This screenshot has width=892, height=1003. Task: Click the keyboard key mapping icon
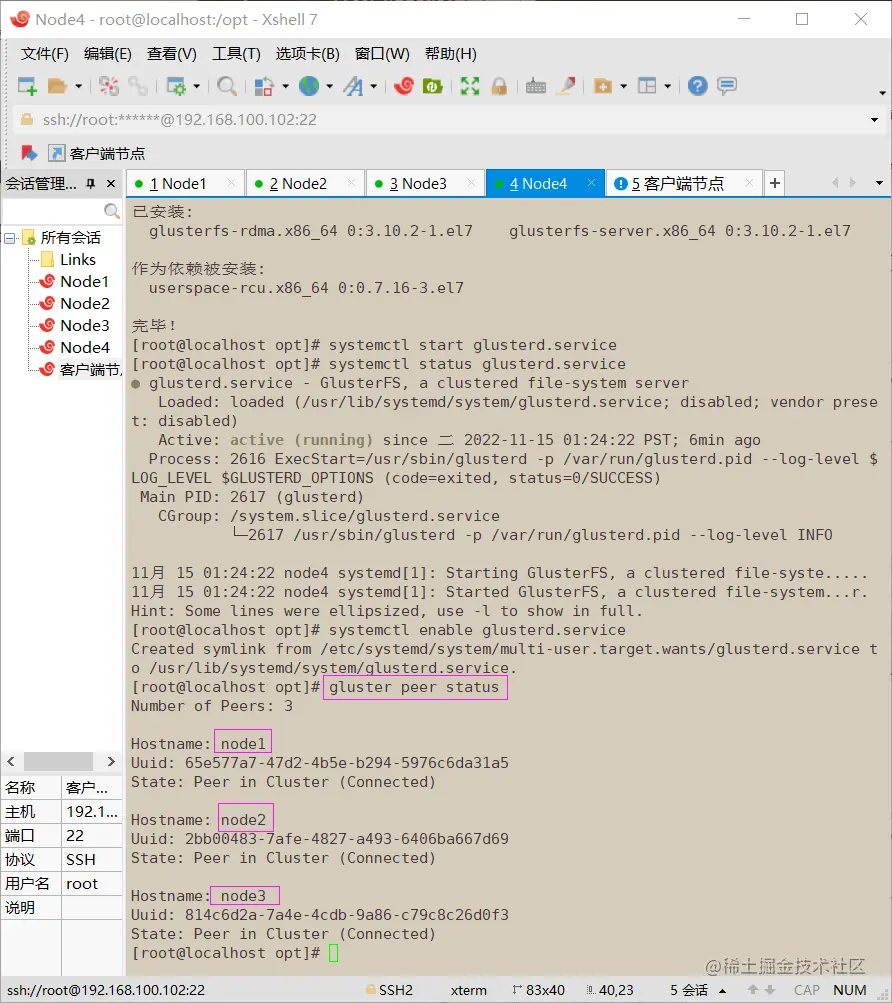536,86
